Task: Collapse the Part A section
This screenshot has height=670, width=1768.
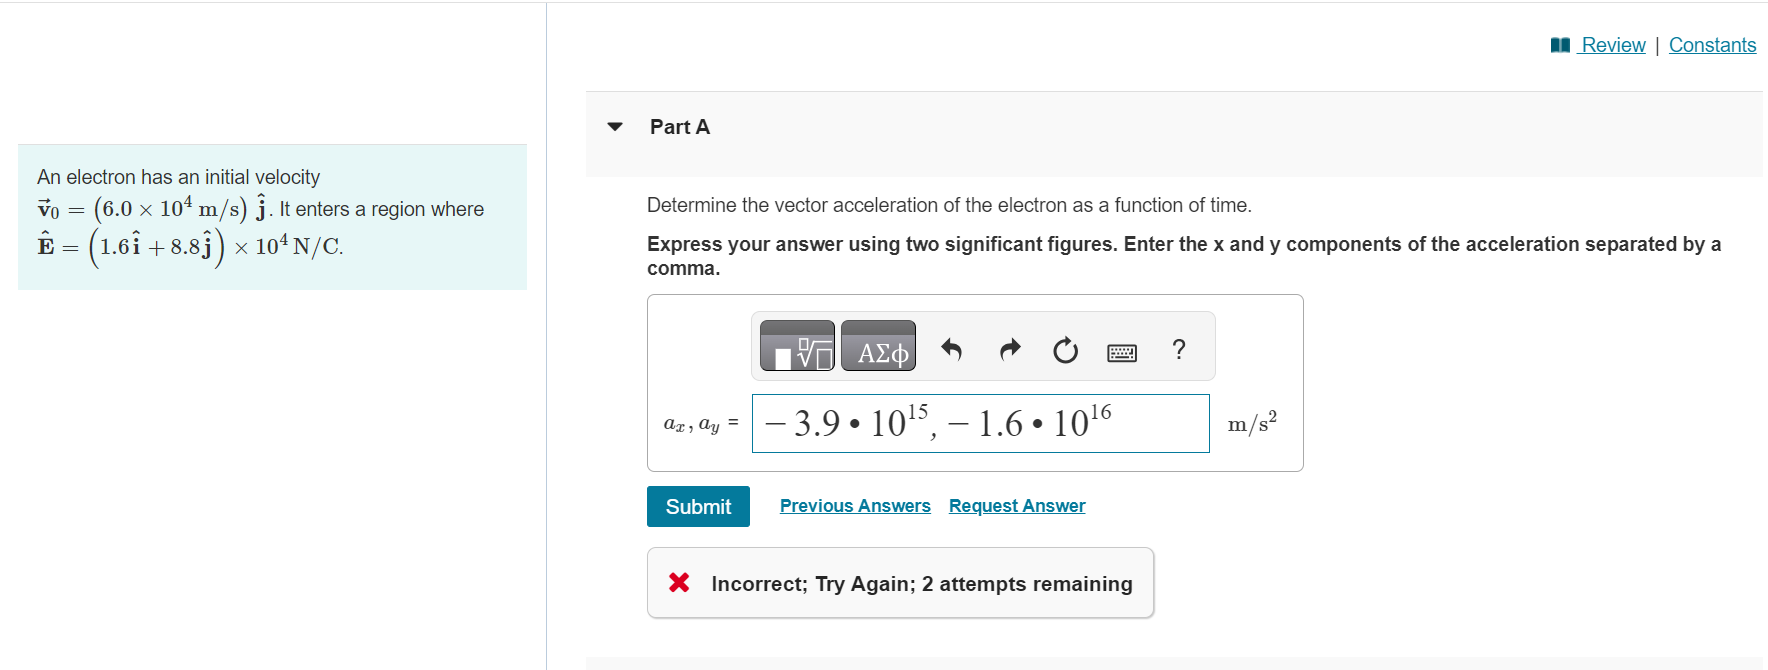Action: tap(614, 127)
